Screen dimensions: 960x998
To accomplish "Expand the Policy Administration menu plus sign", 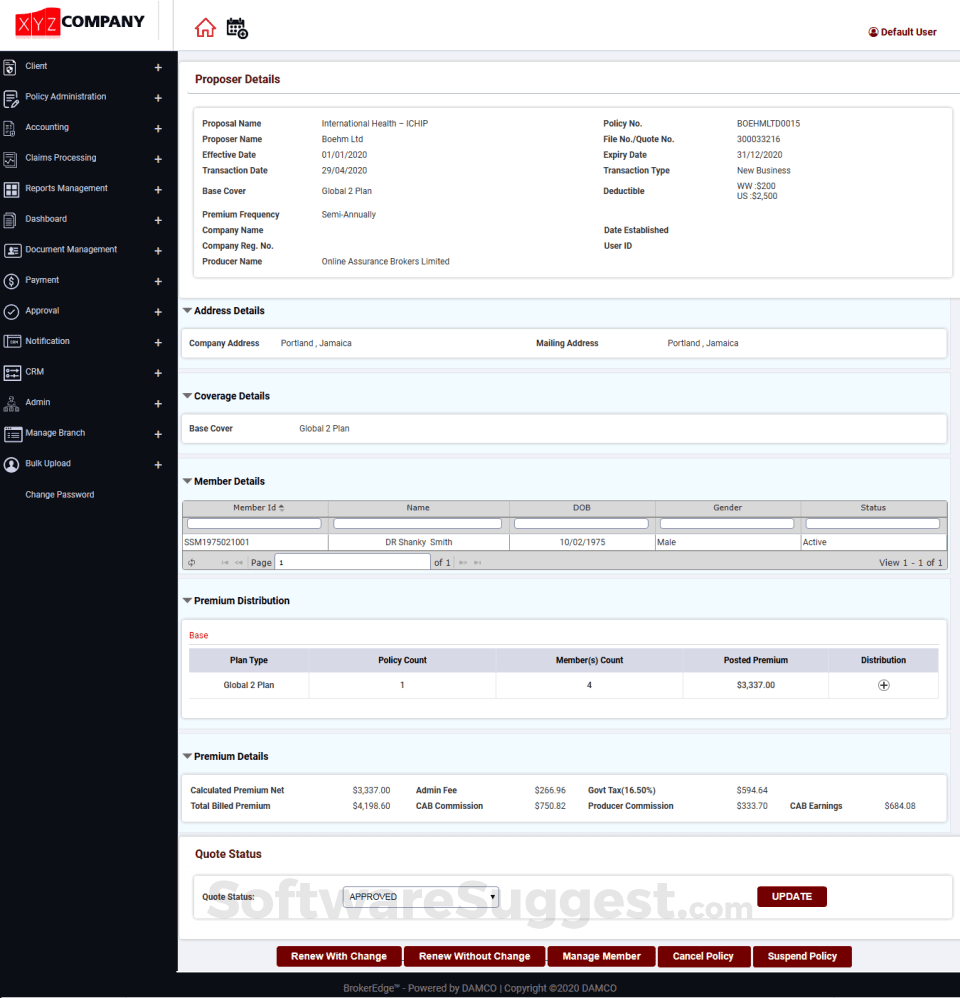I will tap(158, 98).
